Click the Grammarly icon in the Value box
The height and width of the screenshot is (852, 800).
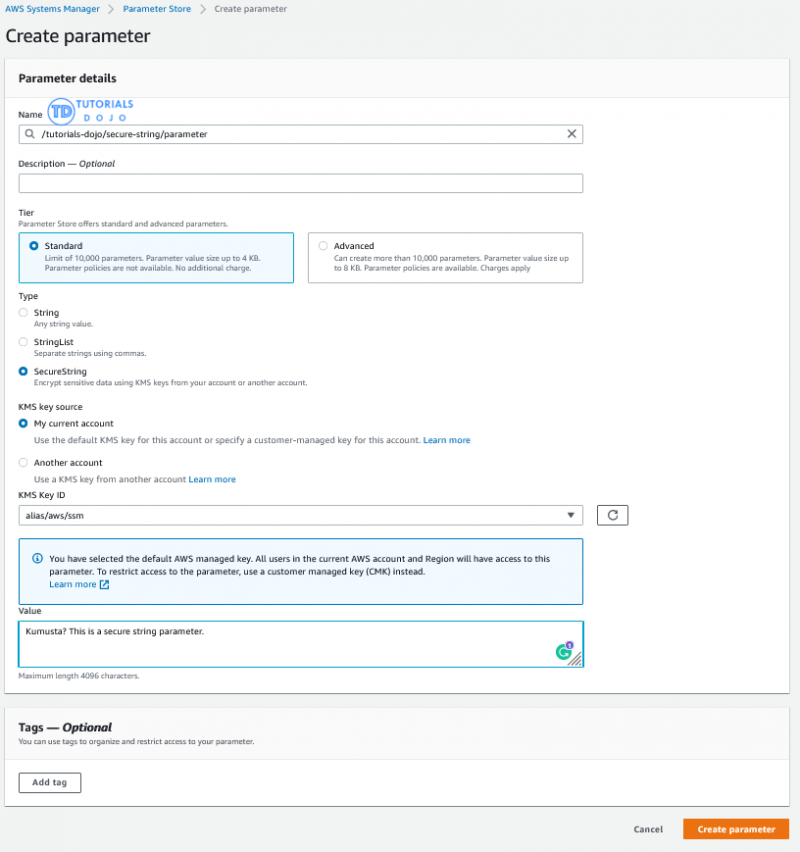click(x=565, y=652)
